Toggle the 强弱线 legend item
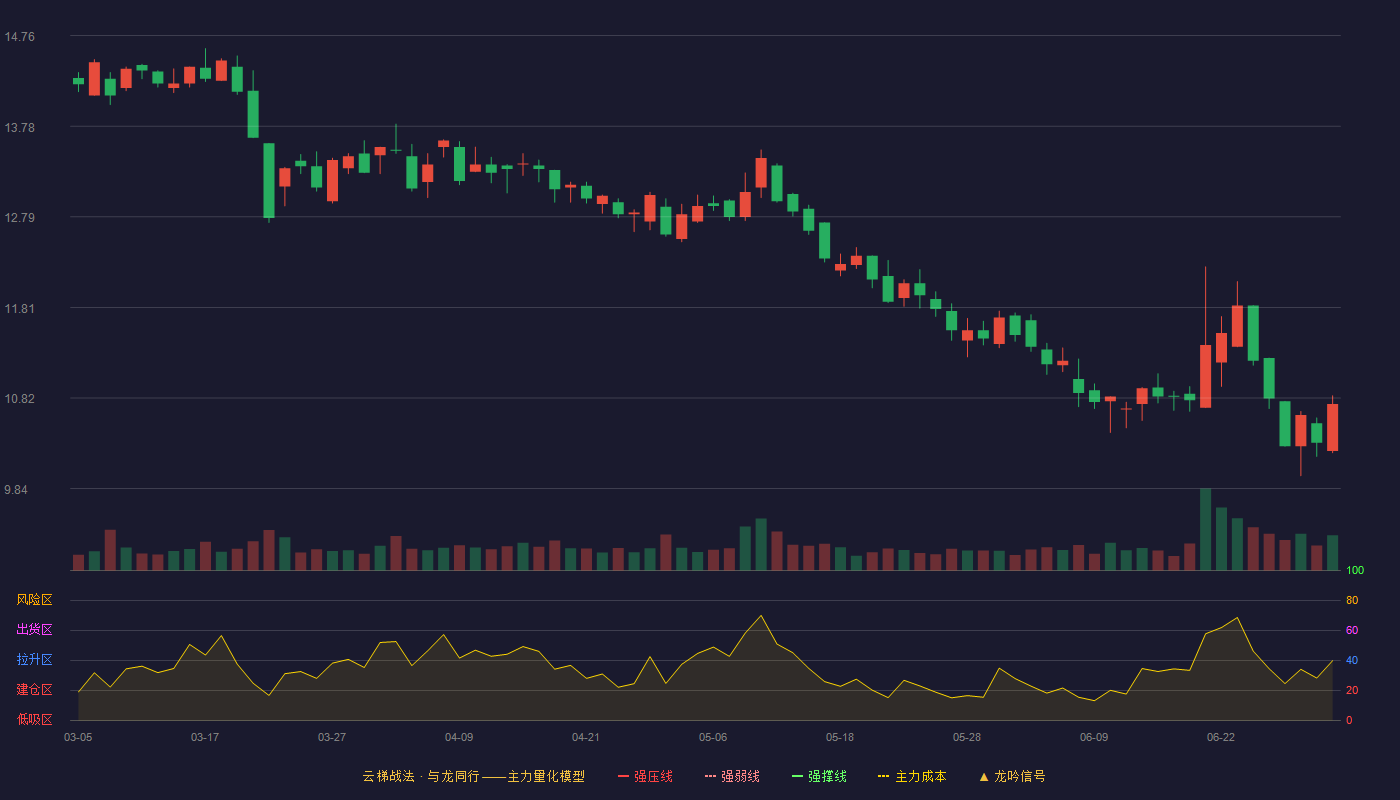 732,776
